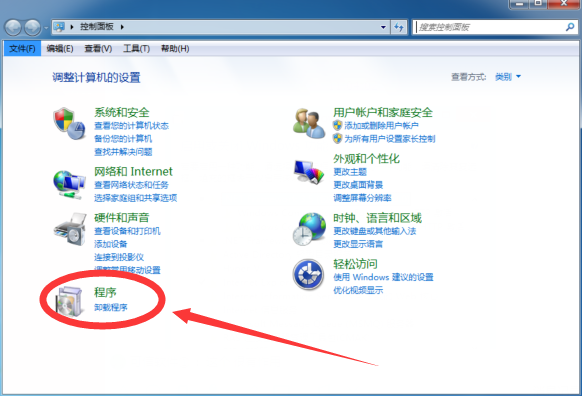Screen dimensions: 582x396
Task: Open the Ease of Access icon
Action: click(308, 274)
